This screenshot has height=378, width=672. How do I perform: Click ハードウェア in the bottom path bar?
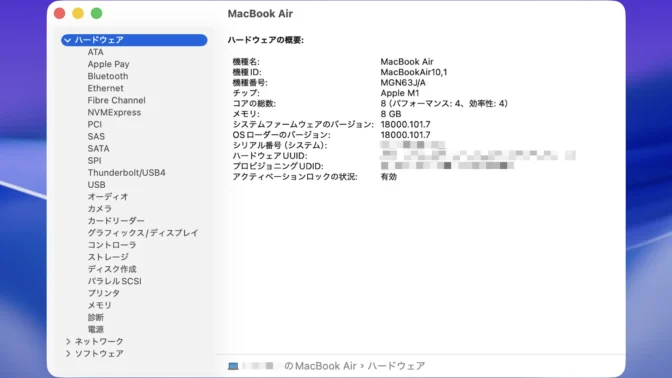tap(396, 366)
